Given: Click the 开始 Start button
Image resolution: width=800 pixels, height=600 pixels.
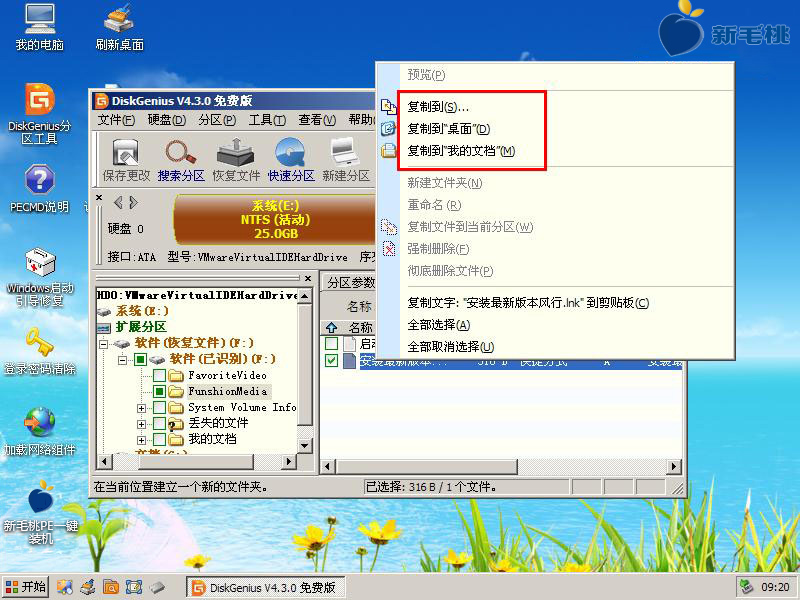Looking at the screenshot, I should (26, 587).
